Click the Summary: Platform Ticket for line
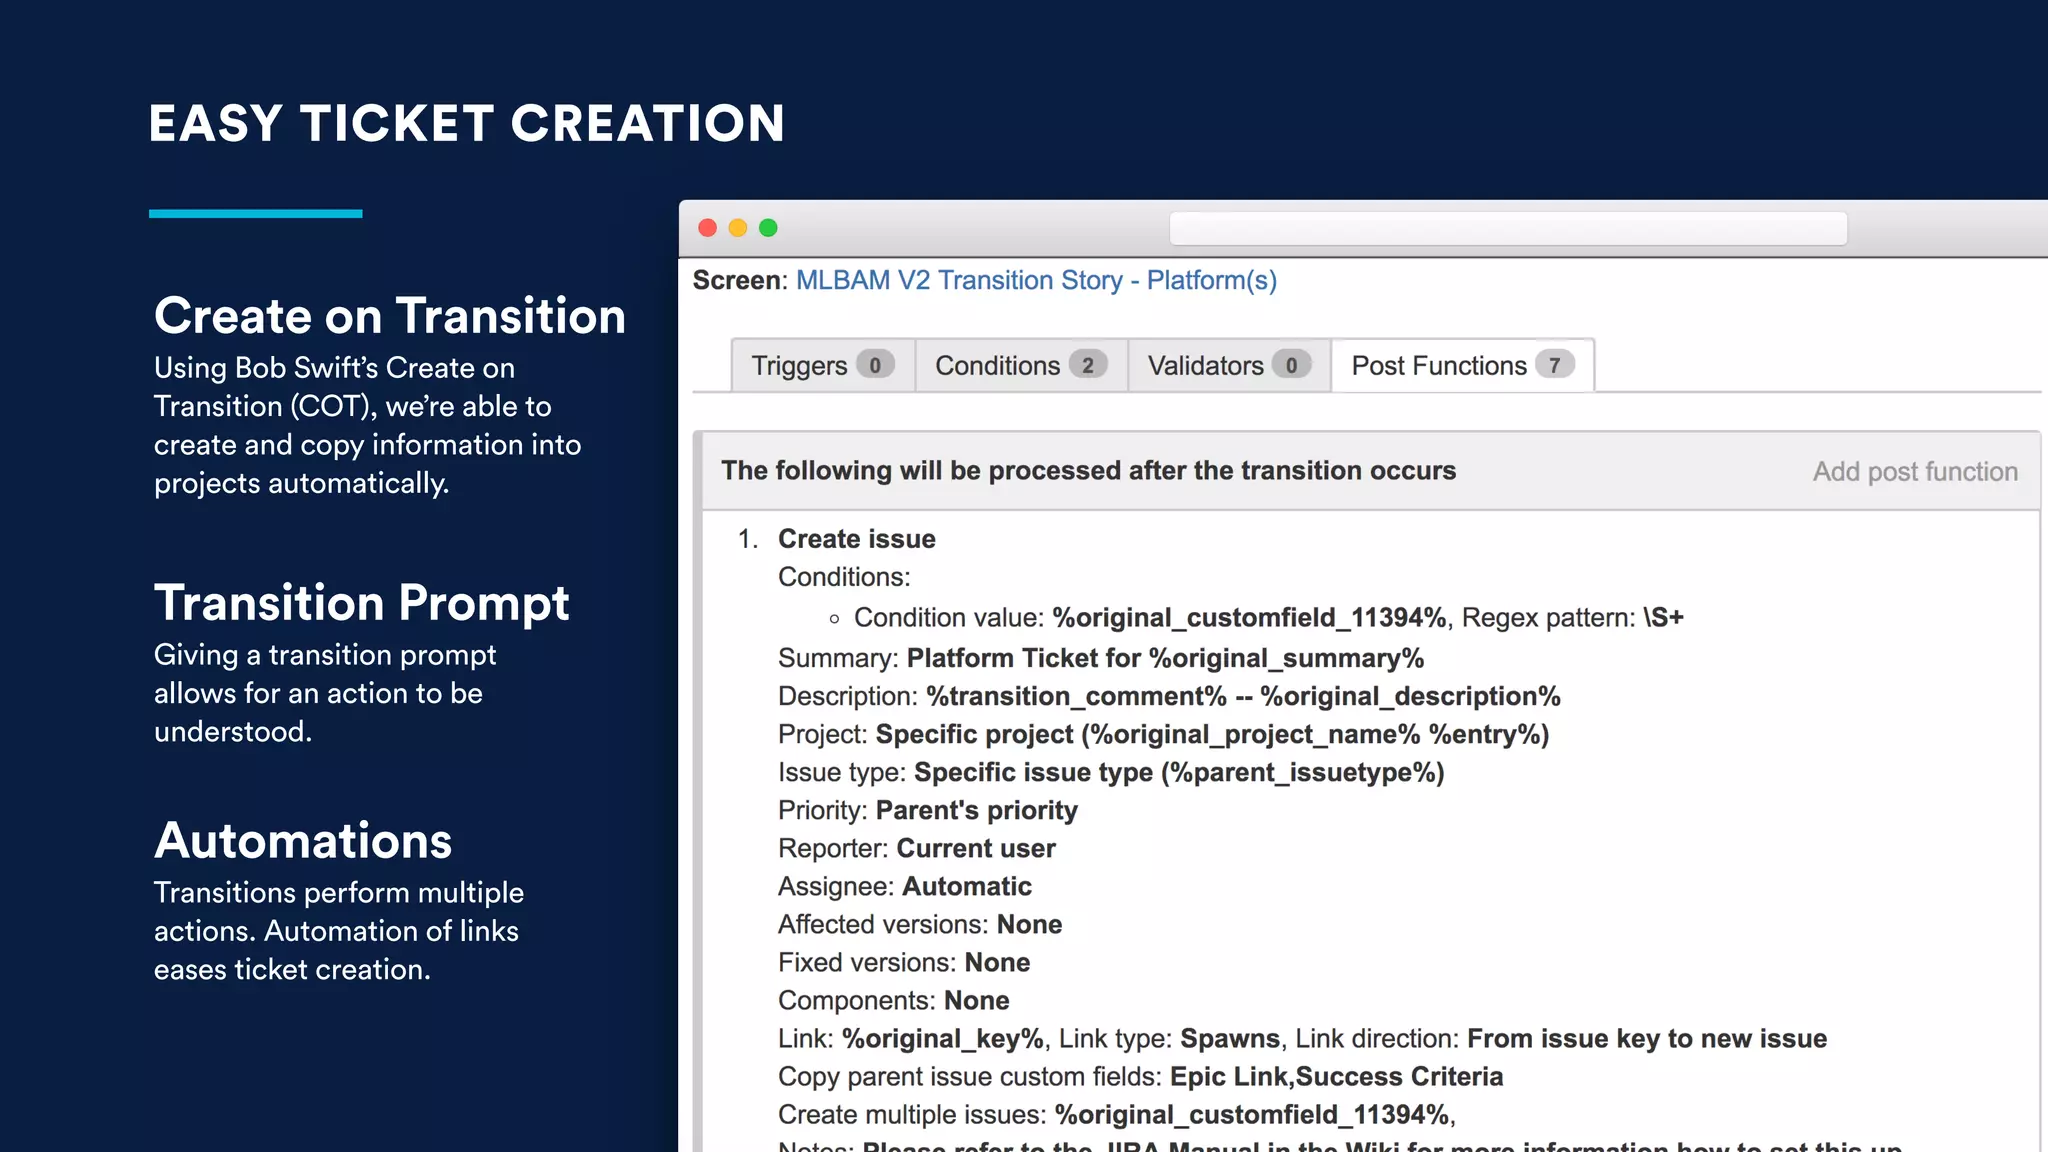The image size is (2048, 1152). [1101, 658]
